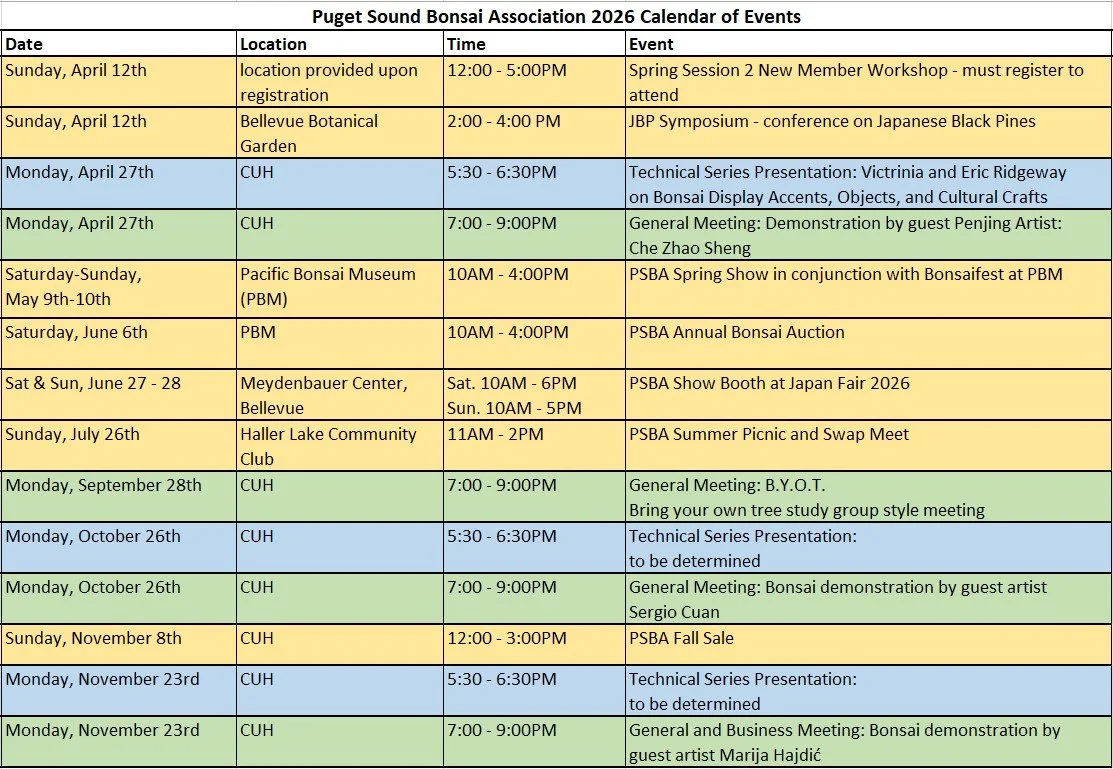Select the '2:00 - 4:00 PM' time cell
Viewport: 1113px width, 769px height.
(534, 133)
